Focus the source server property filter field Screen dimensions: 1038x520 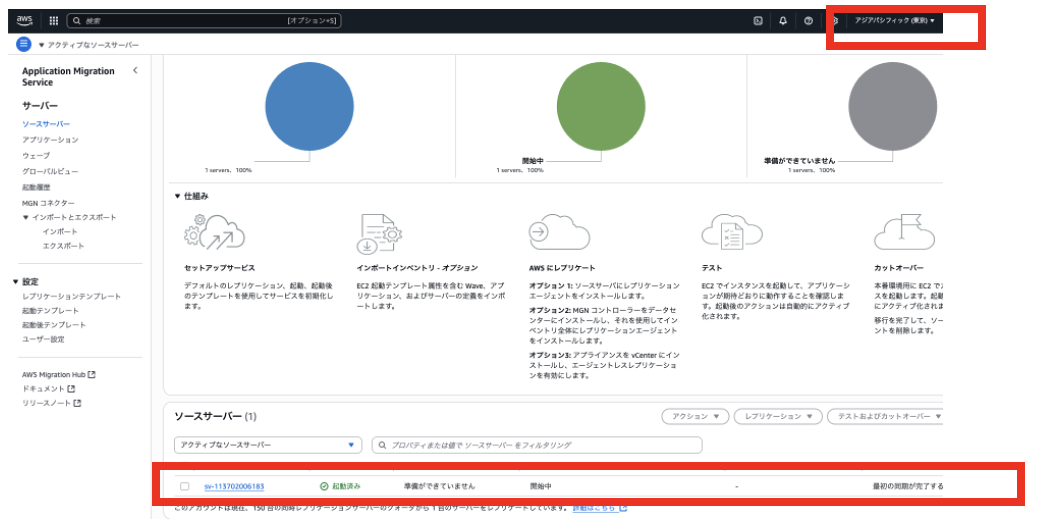click(537, 445)
